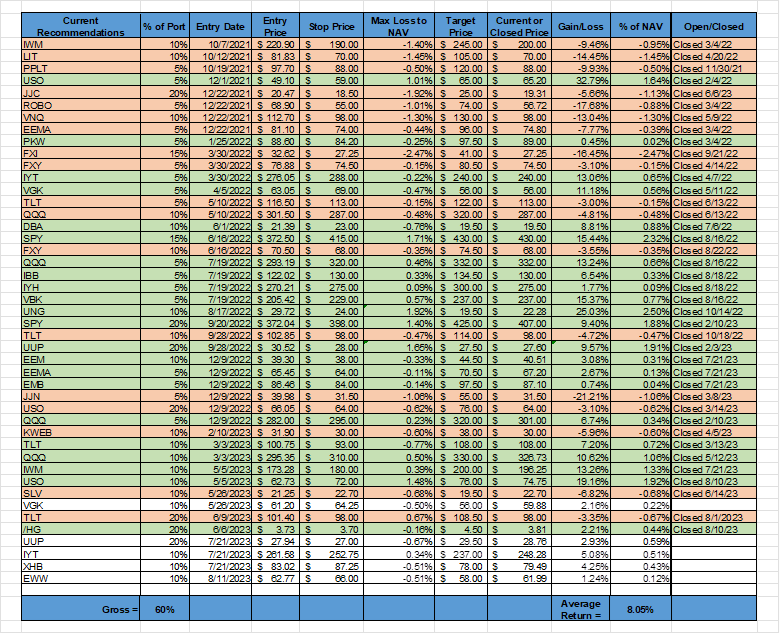Select the '8.05%' average return cell
The width and height of the screenshot is (780, 634).
[641, 609]
